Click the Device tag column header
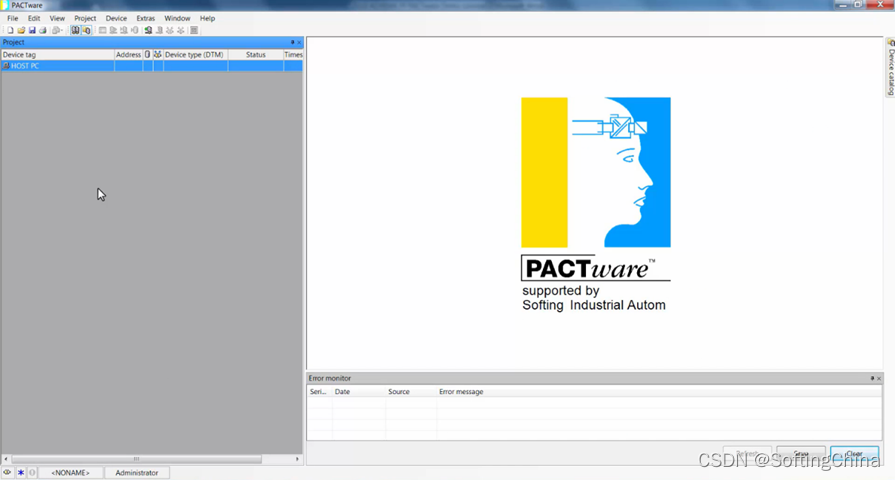This screenshot has height=480, width=895. click(58, 55)
